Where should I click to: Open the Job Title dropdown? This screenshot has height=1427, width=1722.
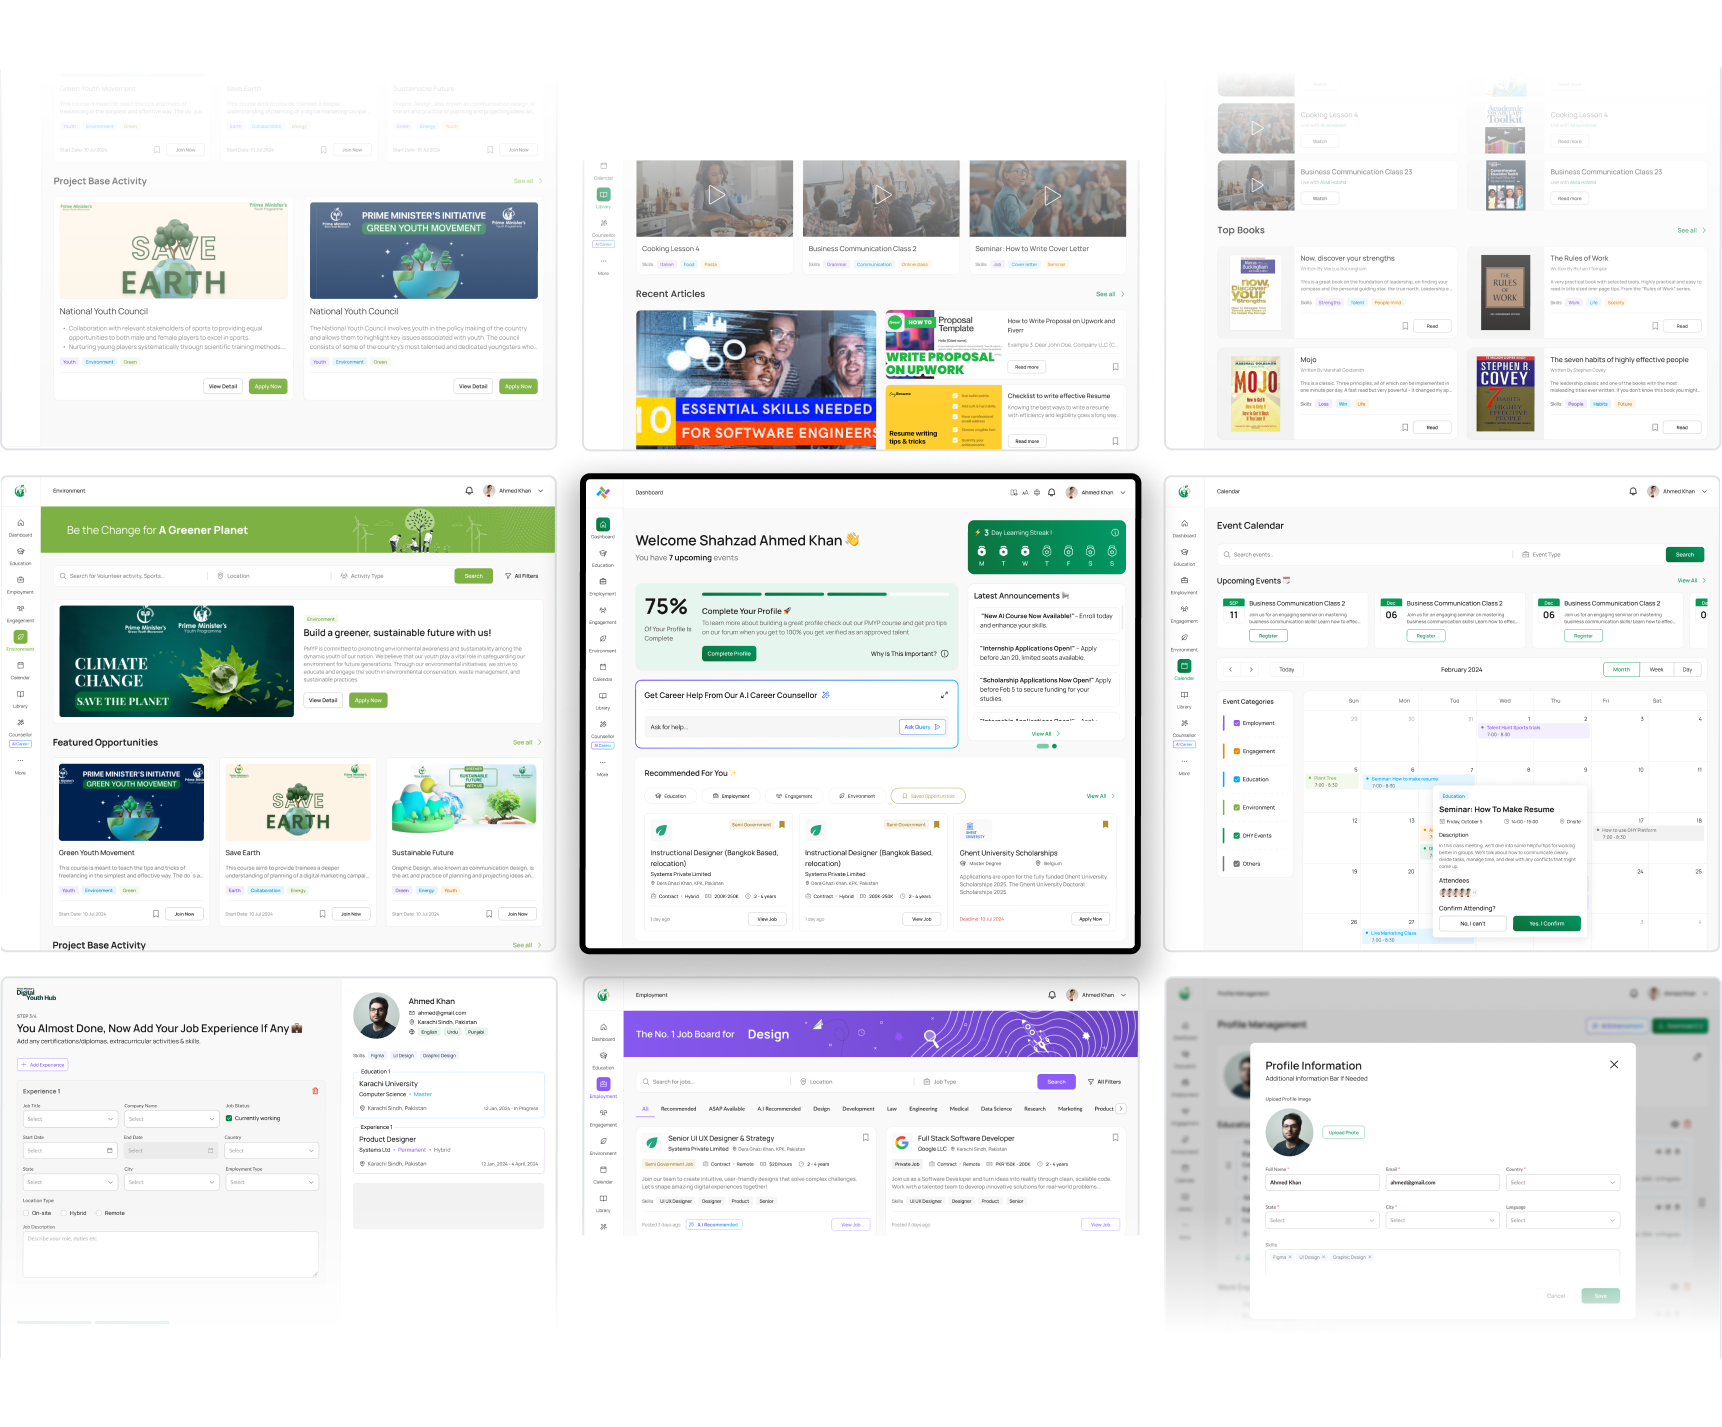(x=70, y=1119)
